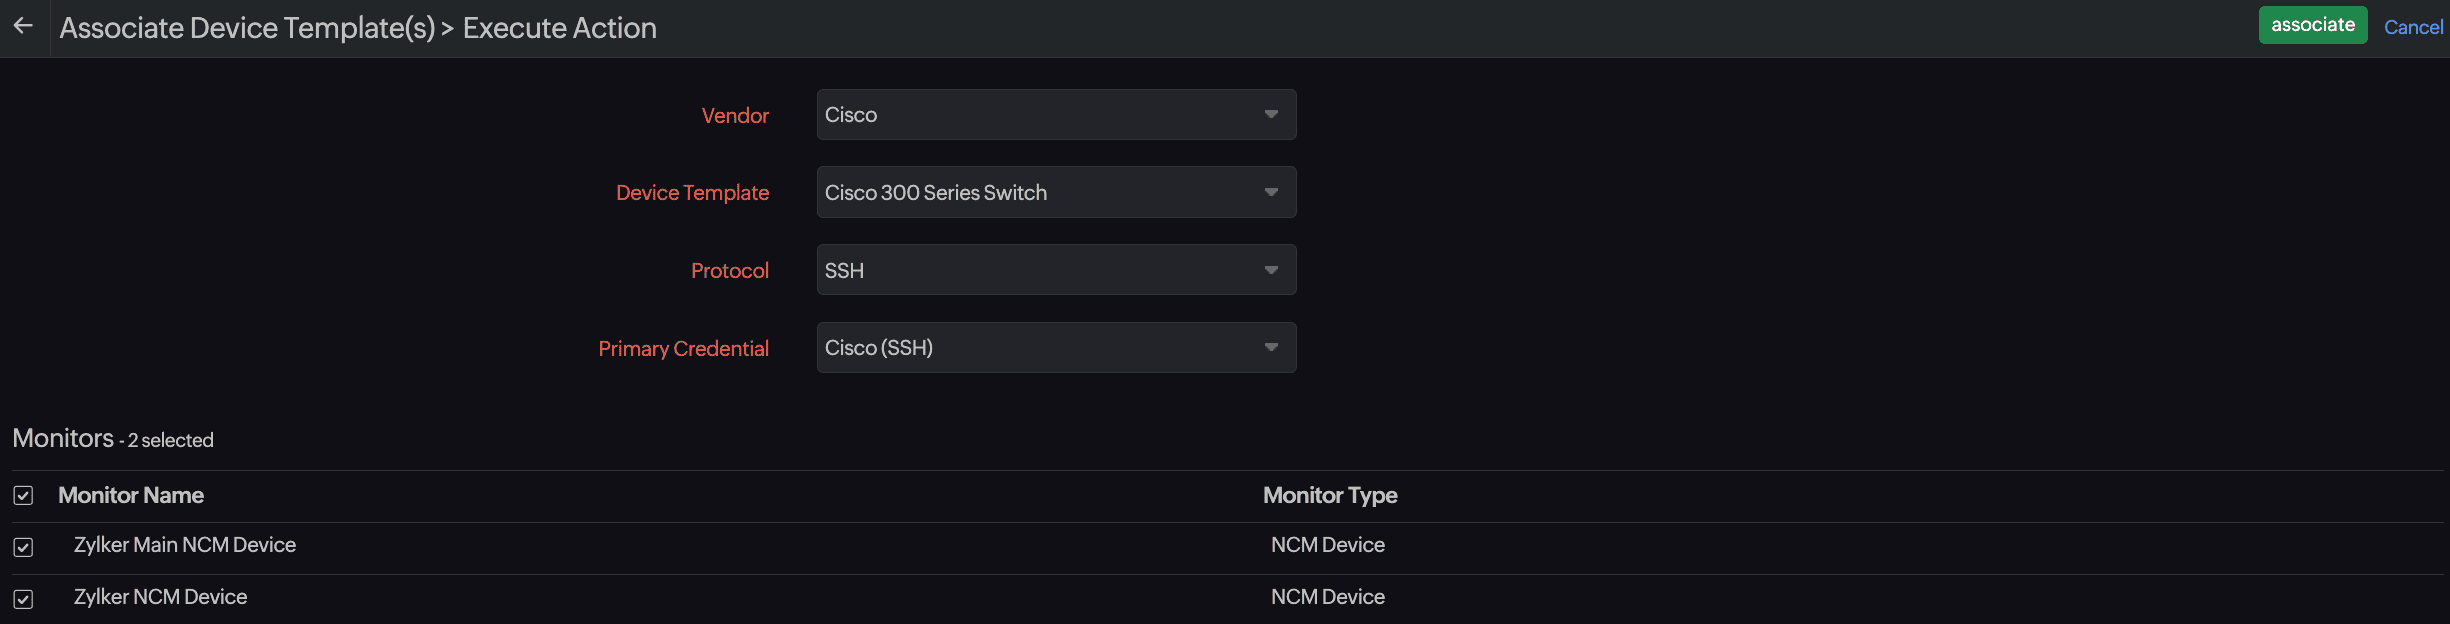Select the Zylker Main NCM Device name
Viewport: 2450px width, 624px height.
(185, 545)
